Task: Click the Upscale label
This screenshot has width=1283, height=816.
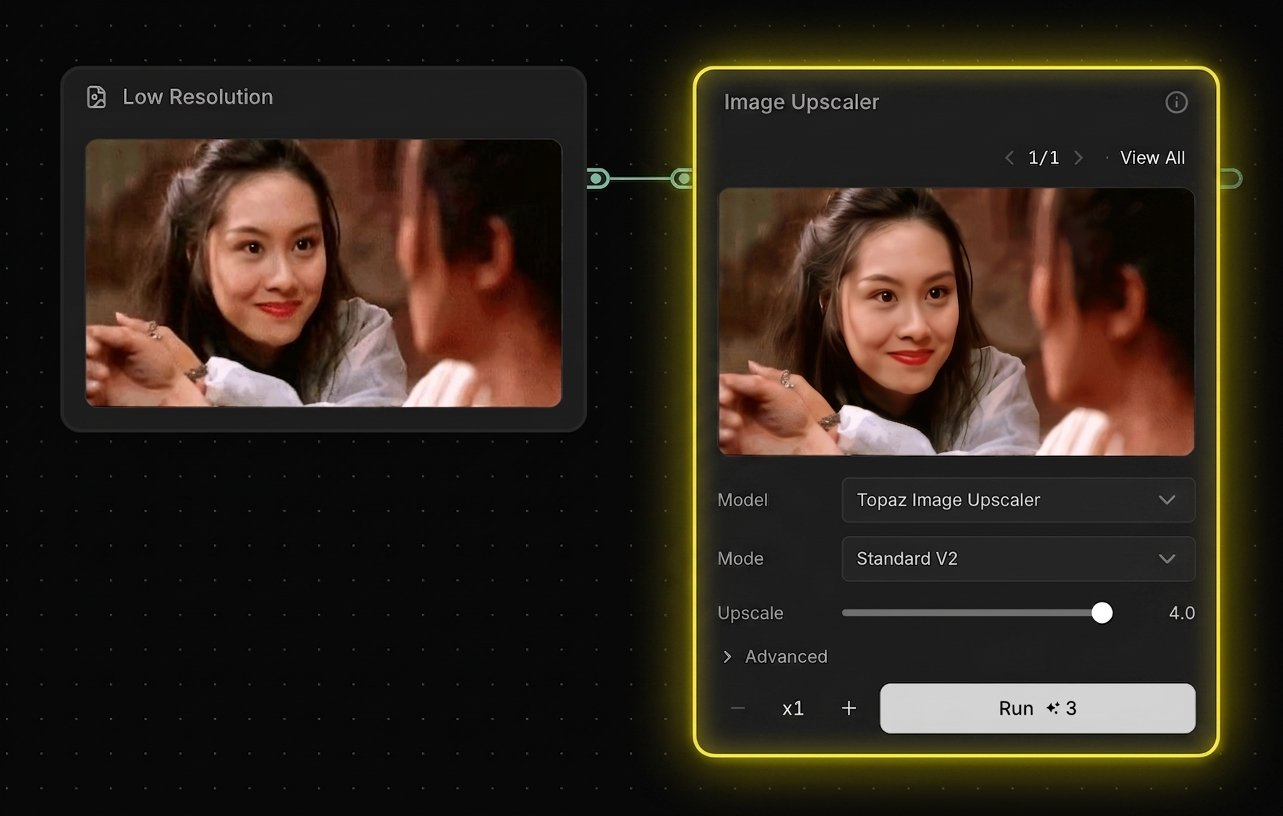Action: tap(751, 613)
